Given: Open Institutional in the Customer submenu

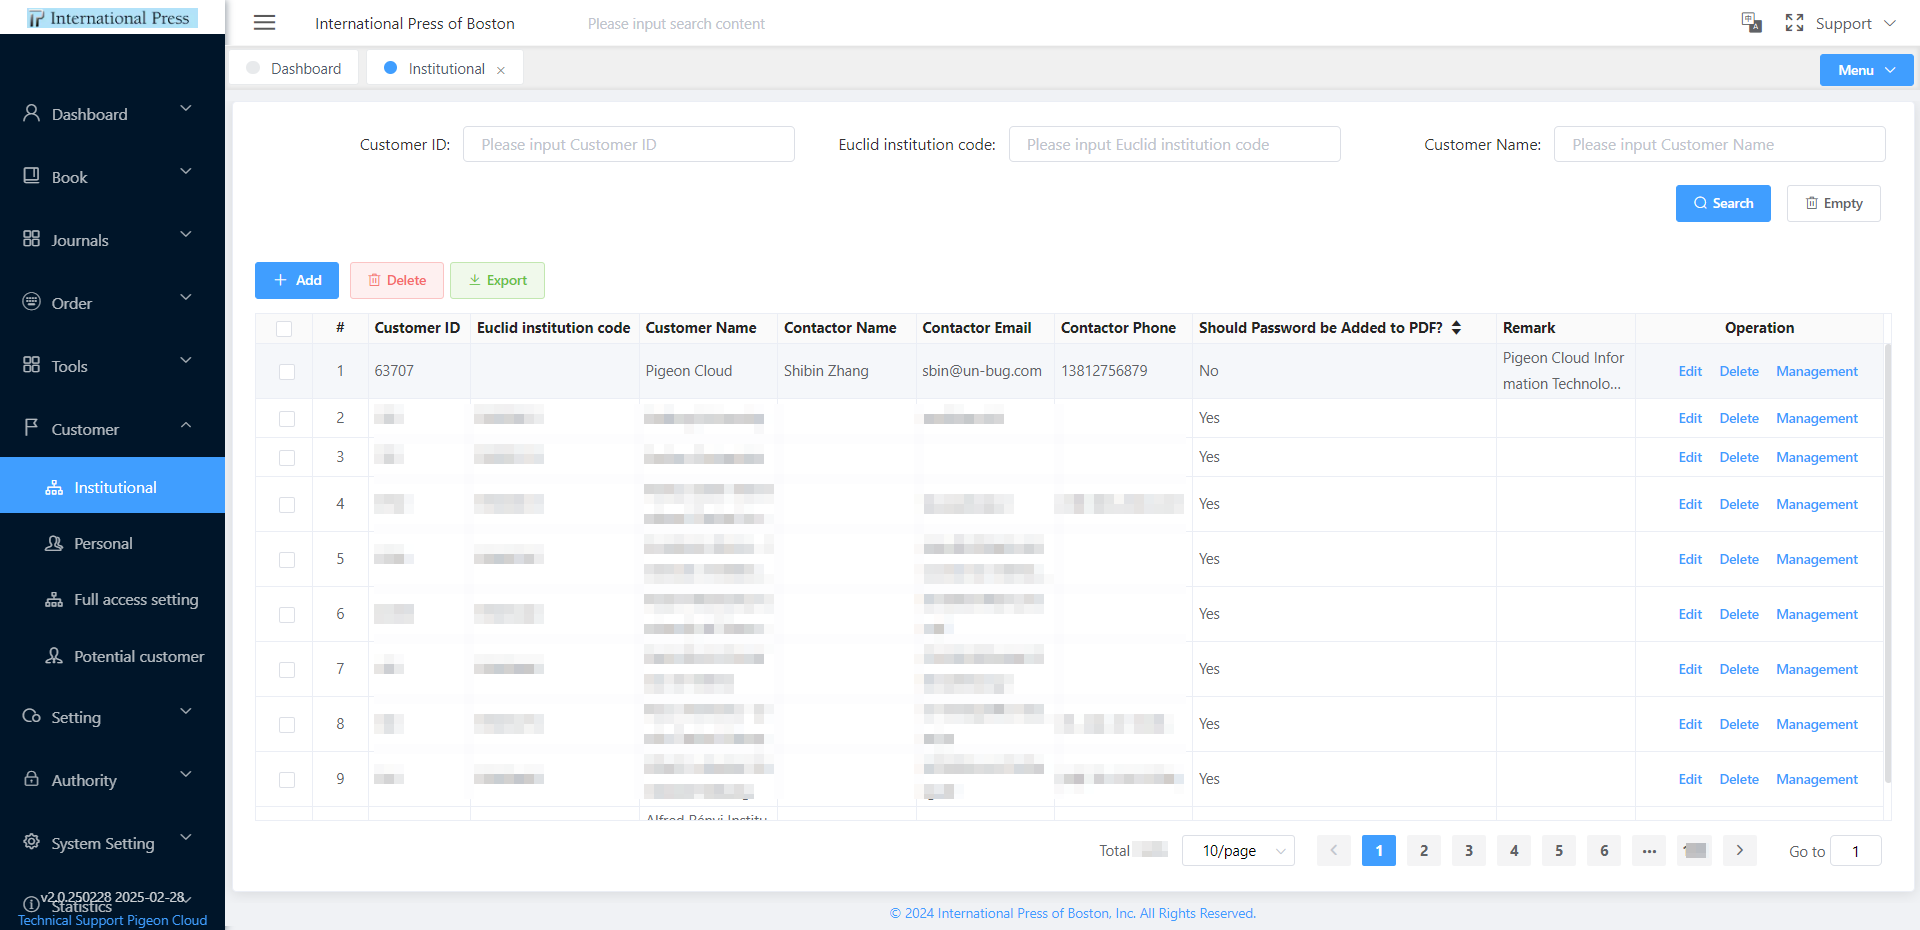Looking at the screenshot, I should click(112, 487).
